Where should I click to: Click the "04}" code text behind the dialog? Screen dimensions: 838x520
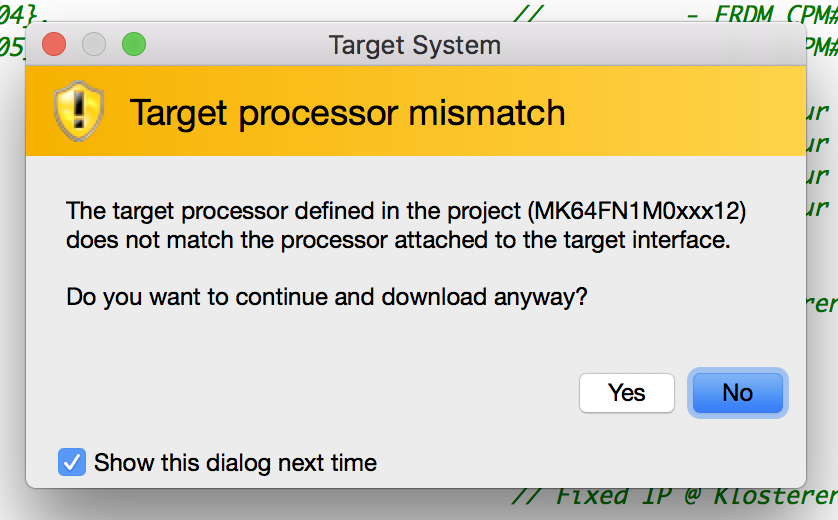pos(22,14)
